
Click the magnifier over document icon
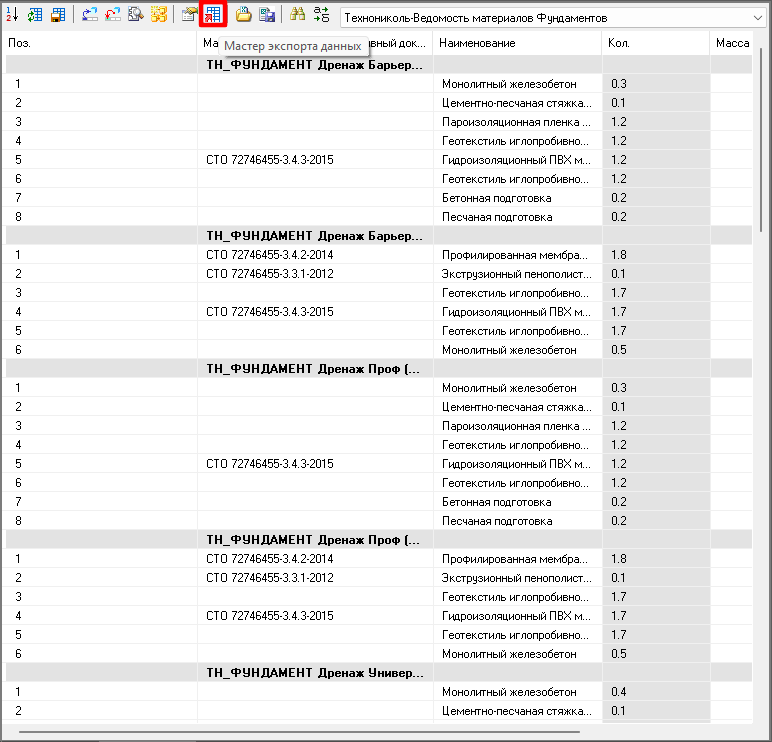pyautogui.click(x=135, y=15)
